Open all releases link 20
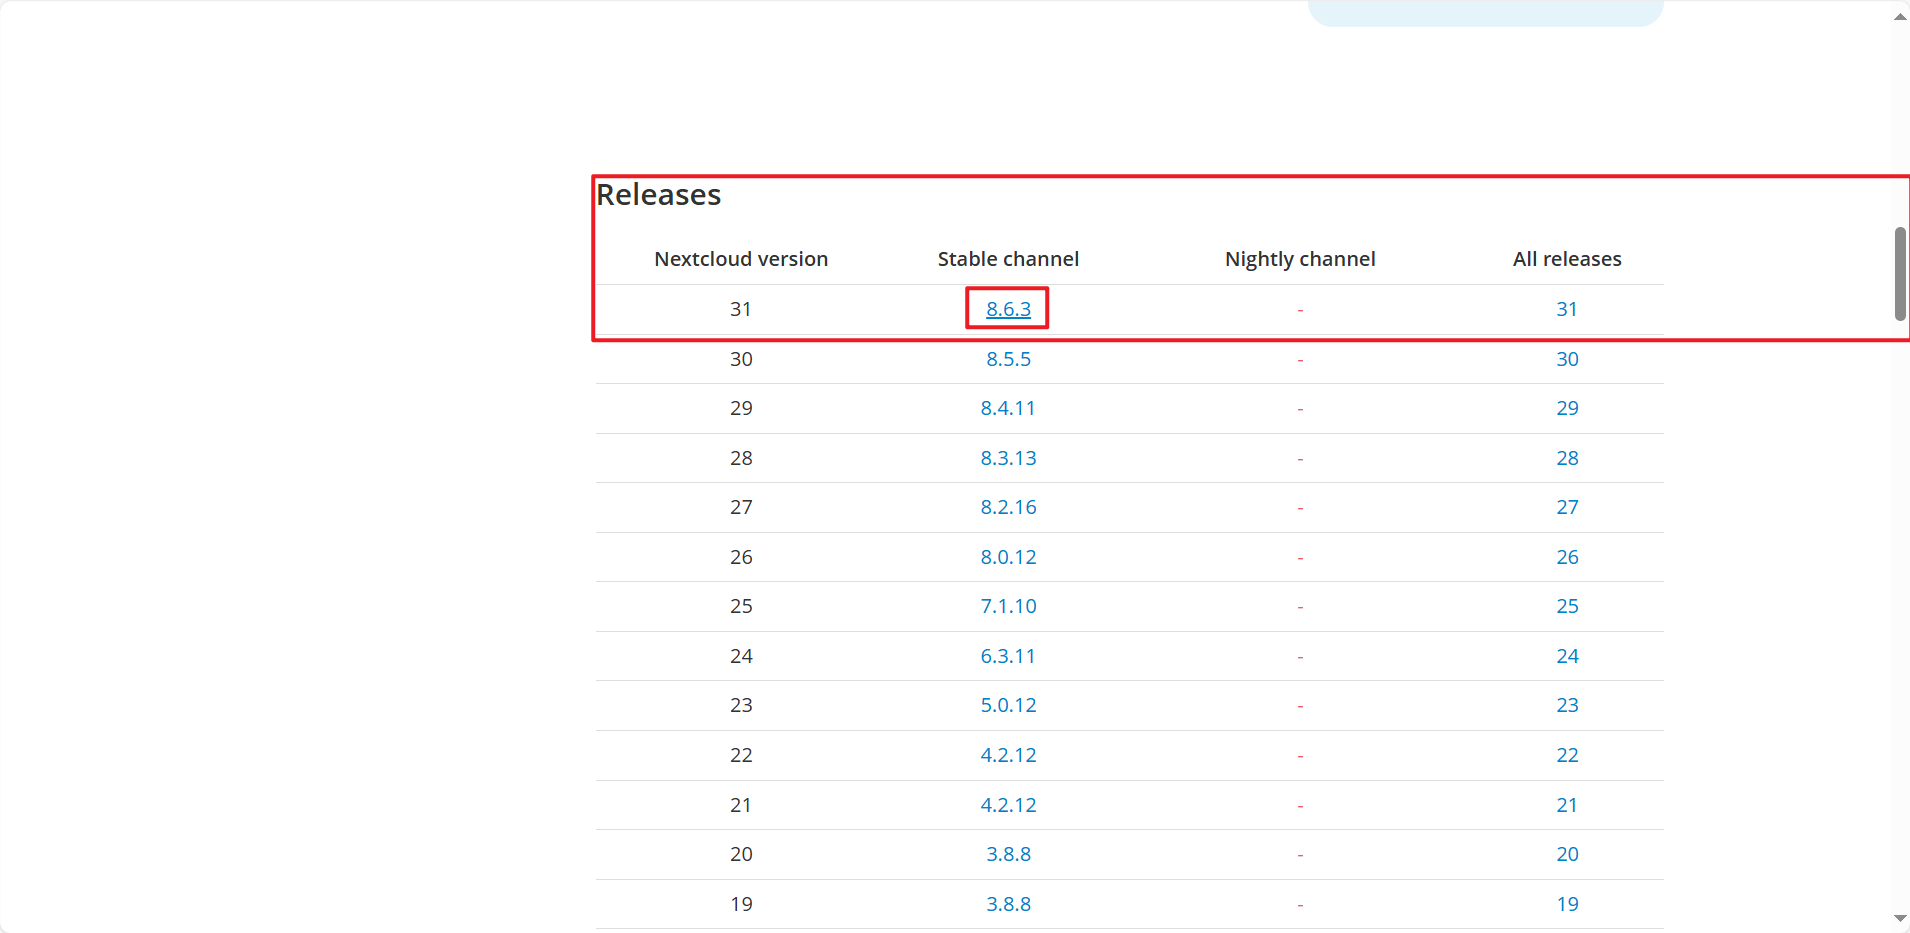The width and height of the screenshot is (1910, 933). tap(1567, 854)
